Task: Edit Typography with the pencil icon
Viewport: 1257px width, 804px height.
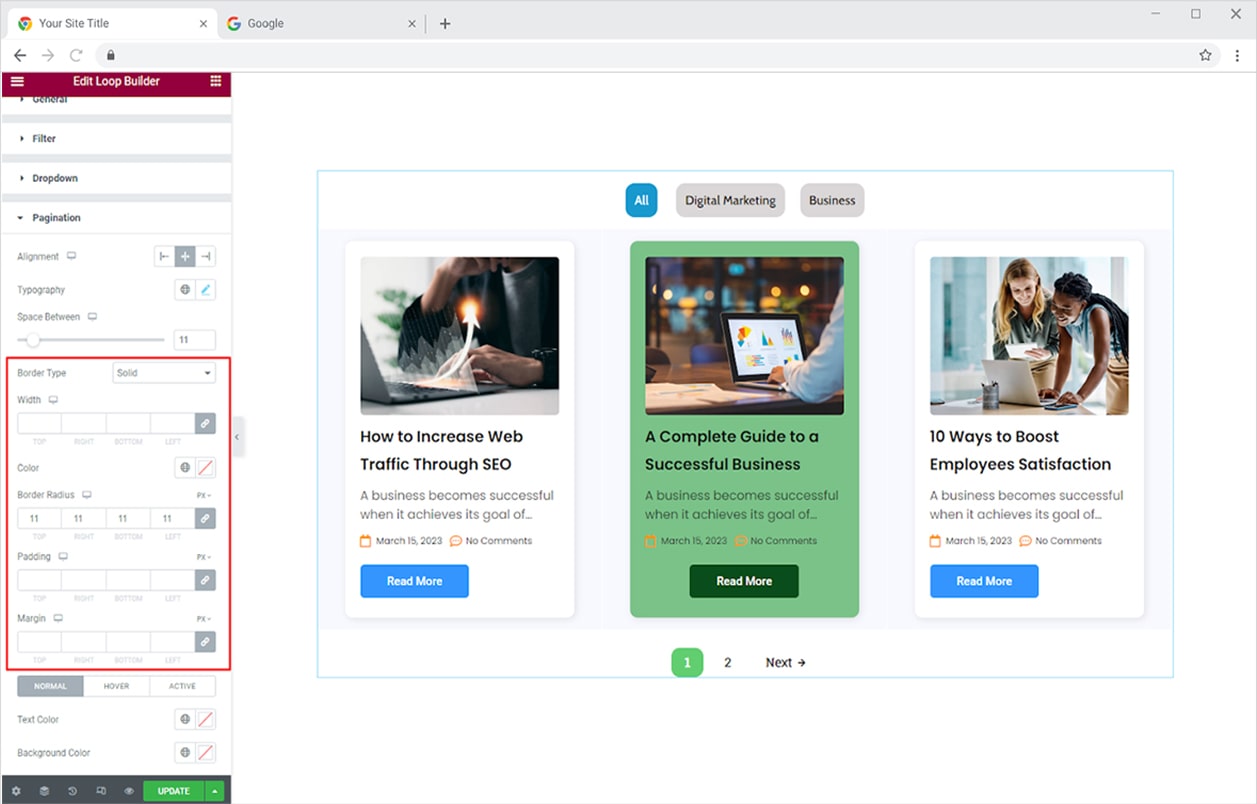Action: (205, 290)
